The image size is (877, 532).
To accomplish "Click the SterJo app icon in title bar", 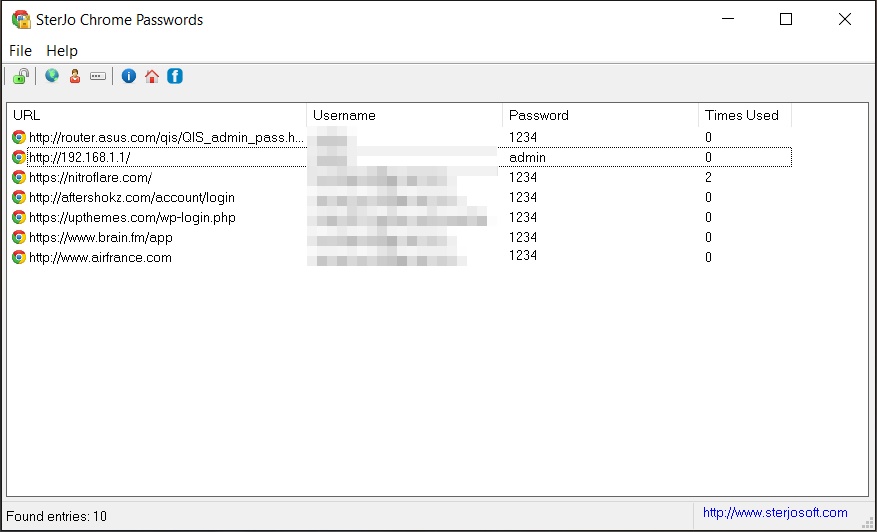I will pos(21,20).
